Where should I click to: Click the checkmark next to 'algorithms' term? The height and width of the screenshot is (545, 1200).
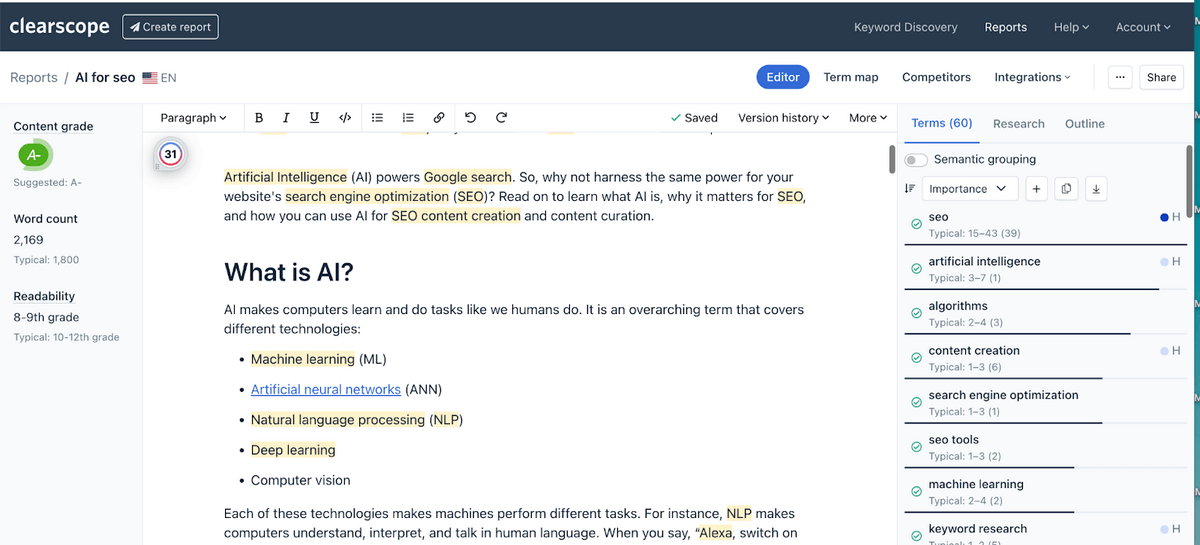916,314
